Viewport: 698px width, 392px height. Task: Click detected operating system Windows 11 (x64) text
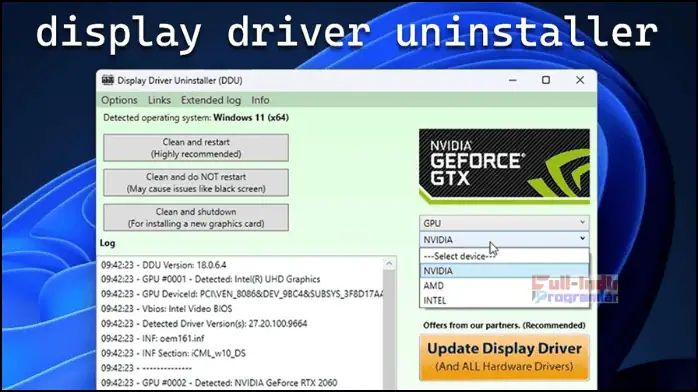click(251, 117)
